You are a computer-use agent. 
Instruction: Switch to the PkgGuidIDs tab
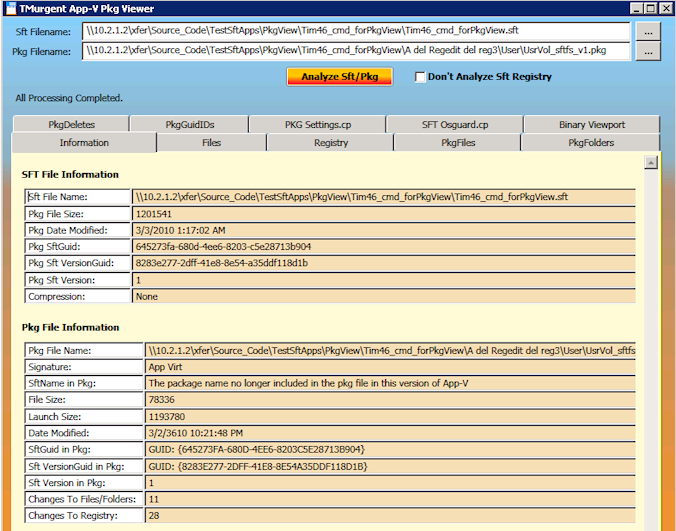[x=190, y=125]
